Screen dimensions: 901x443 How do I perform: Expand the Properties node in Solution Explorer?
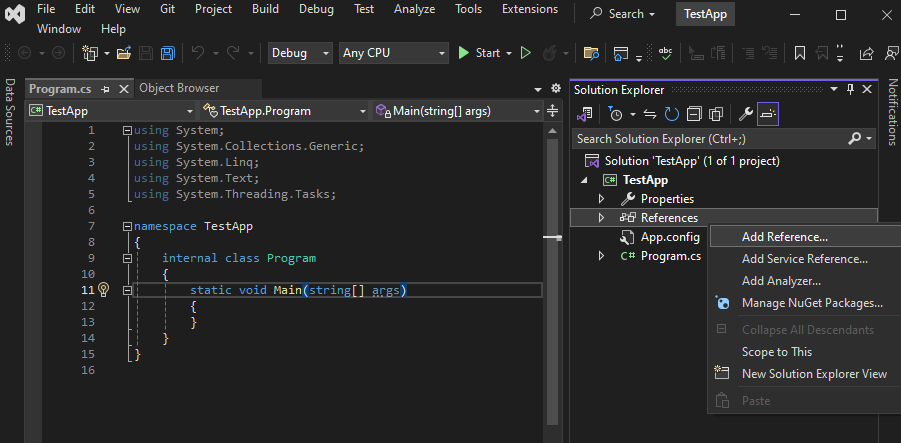tap(602, 199)
